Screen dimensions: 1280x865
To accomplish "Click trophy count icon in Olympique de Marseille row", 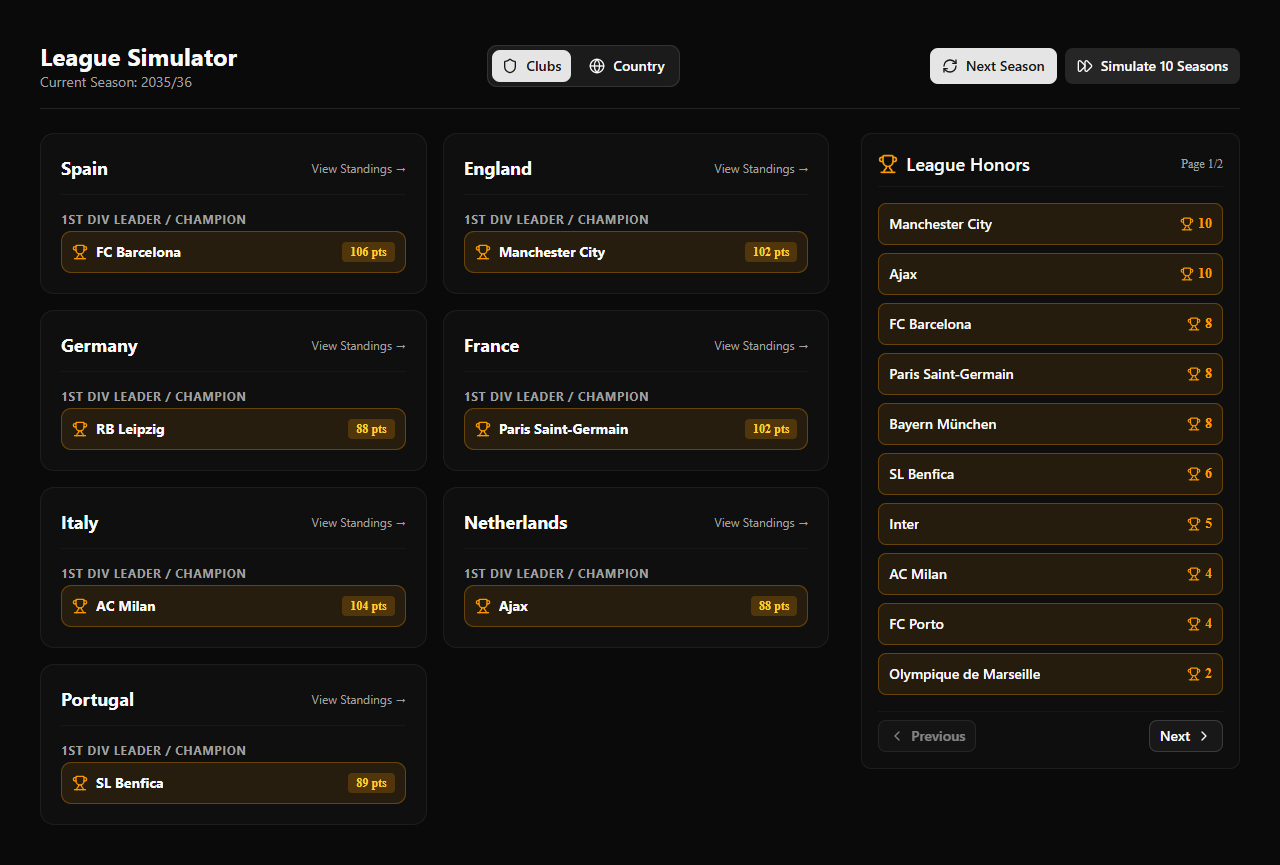I will [1193, 674].
